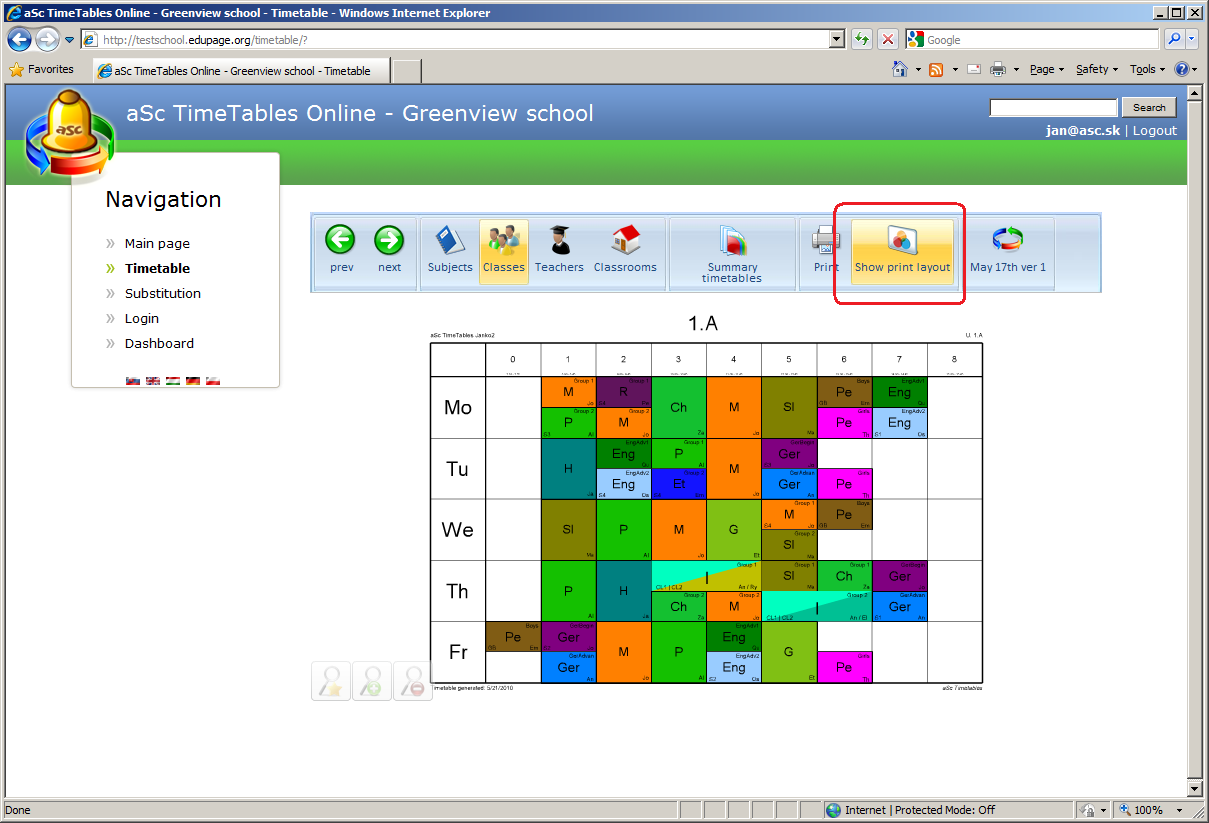Open Summary timetables
The height and width of the screenshot is (823, 1209).
pos(732,243)
